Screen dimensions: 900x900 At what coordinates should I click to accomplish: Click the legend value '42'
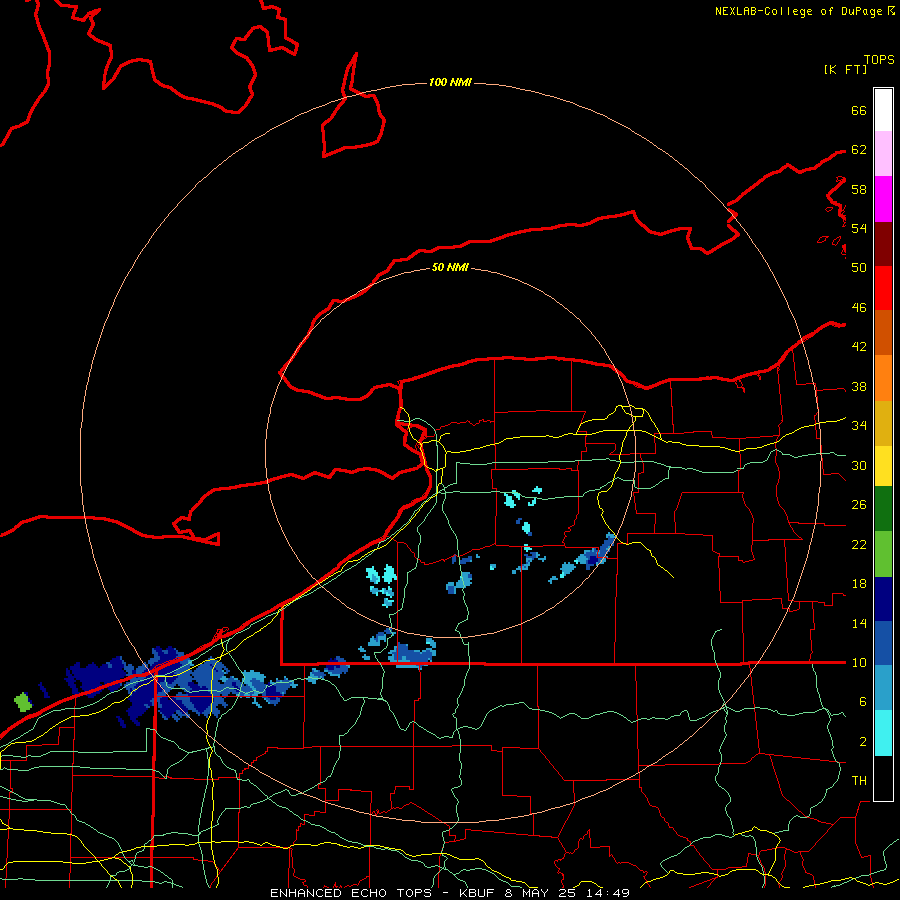coord(859,347)
